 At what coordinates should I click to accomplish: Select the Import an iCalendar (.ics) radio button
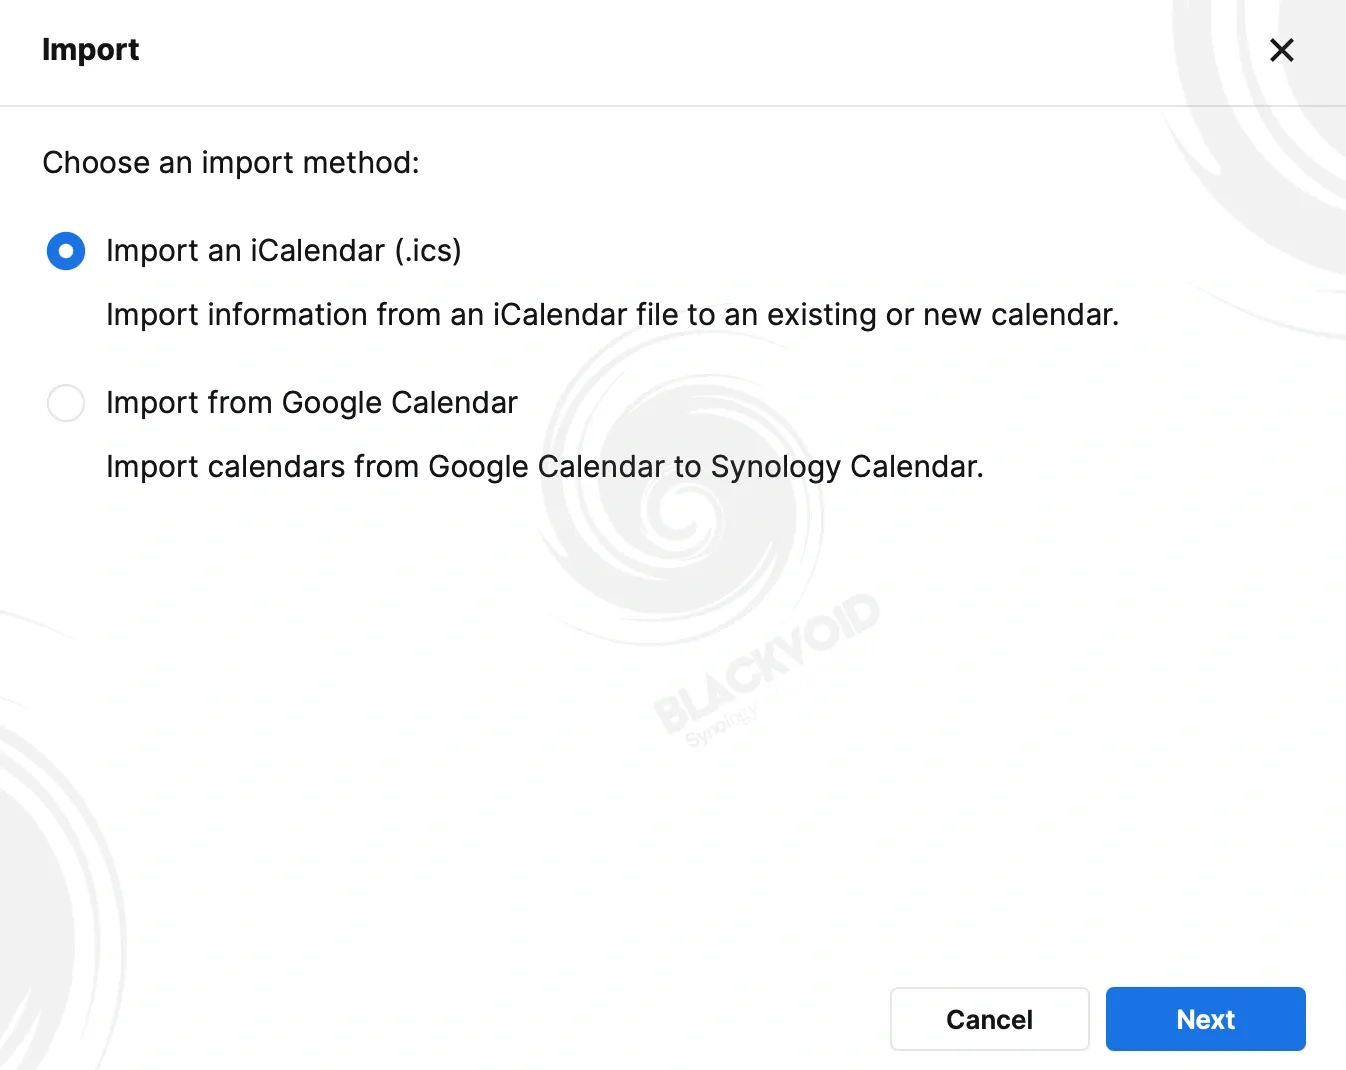click(66, 251)
